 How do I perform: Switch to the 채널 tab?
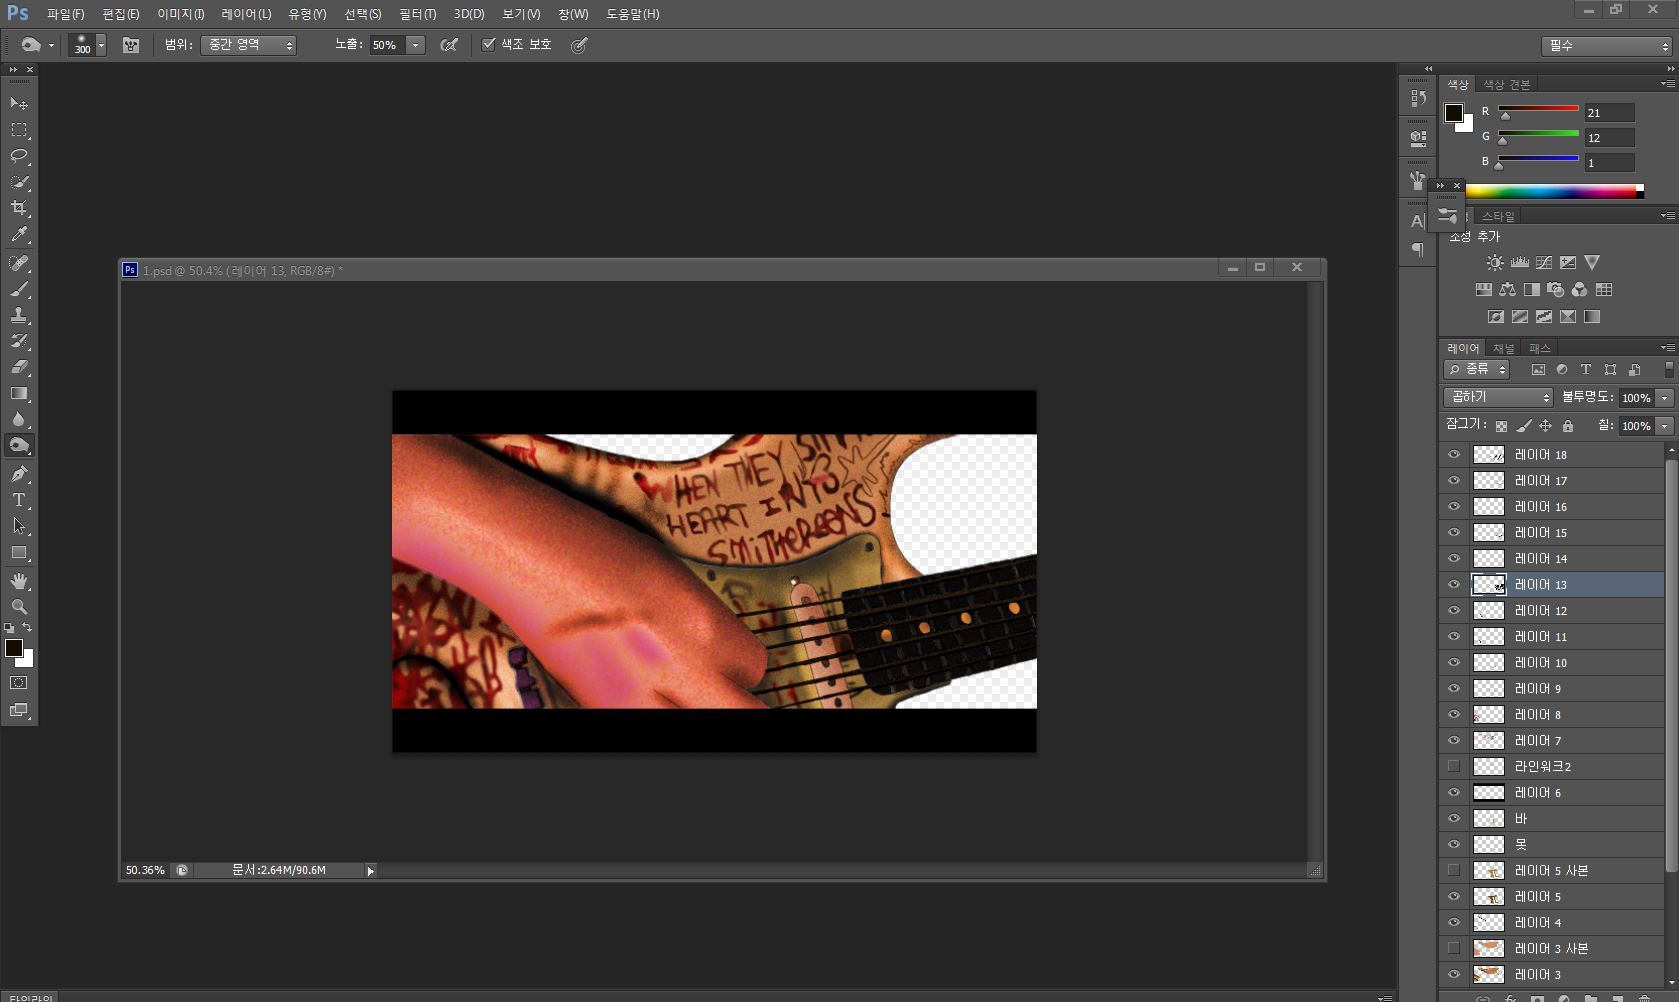(x=1503, y=348)
